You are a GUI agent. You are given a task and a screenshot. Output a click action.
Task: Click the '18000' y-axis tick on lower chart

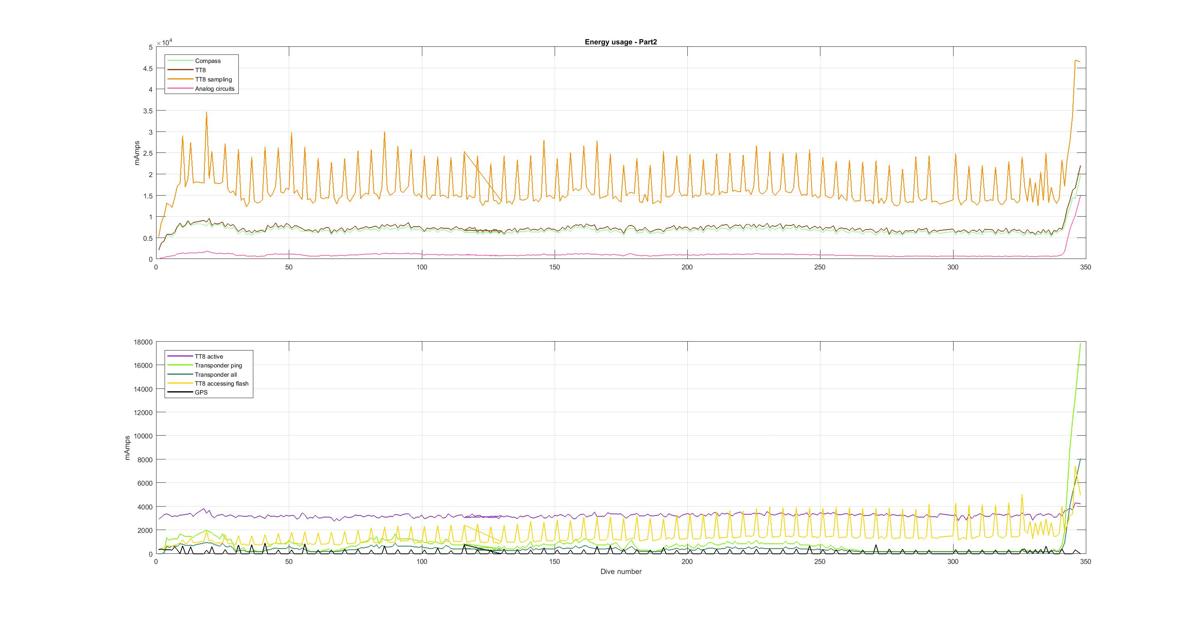tap(142, 342)
